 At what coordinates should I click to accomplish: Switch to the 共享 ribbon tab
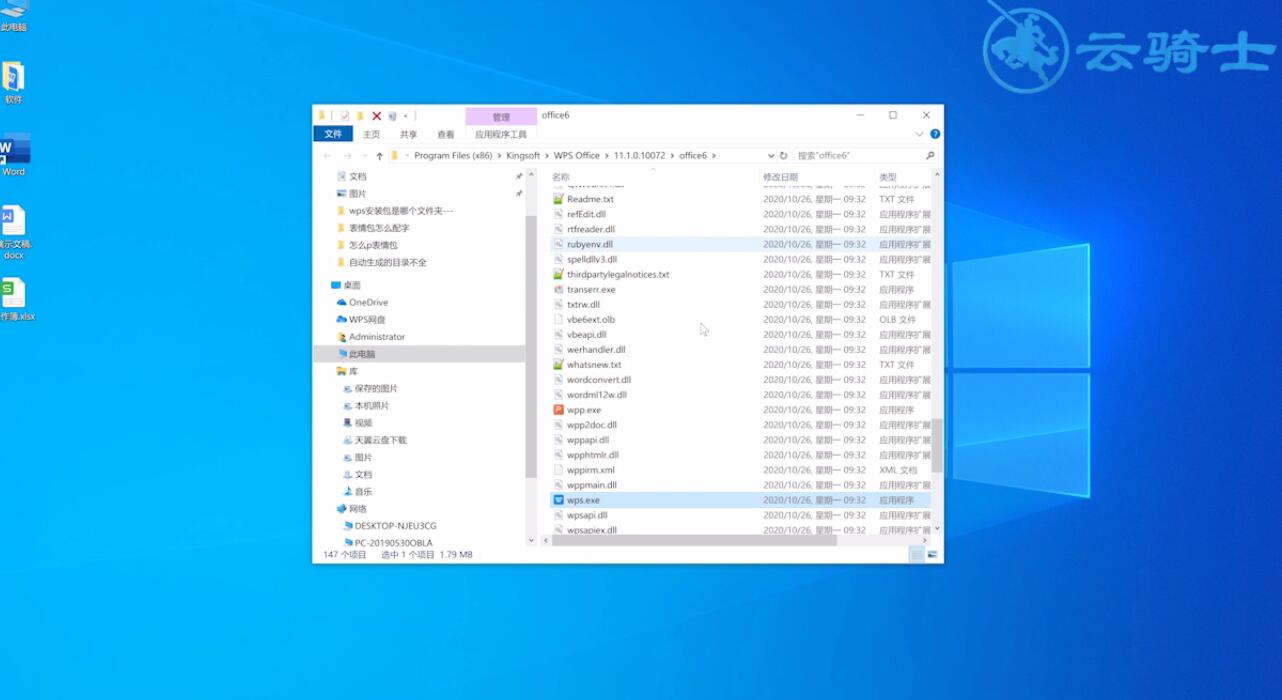(x=408, y=134)
